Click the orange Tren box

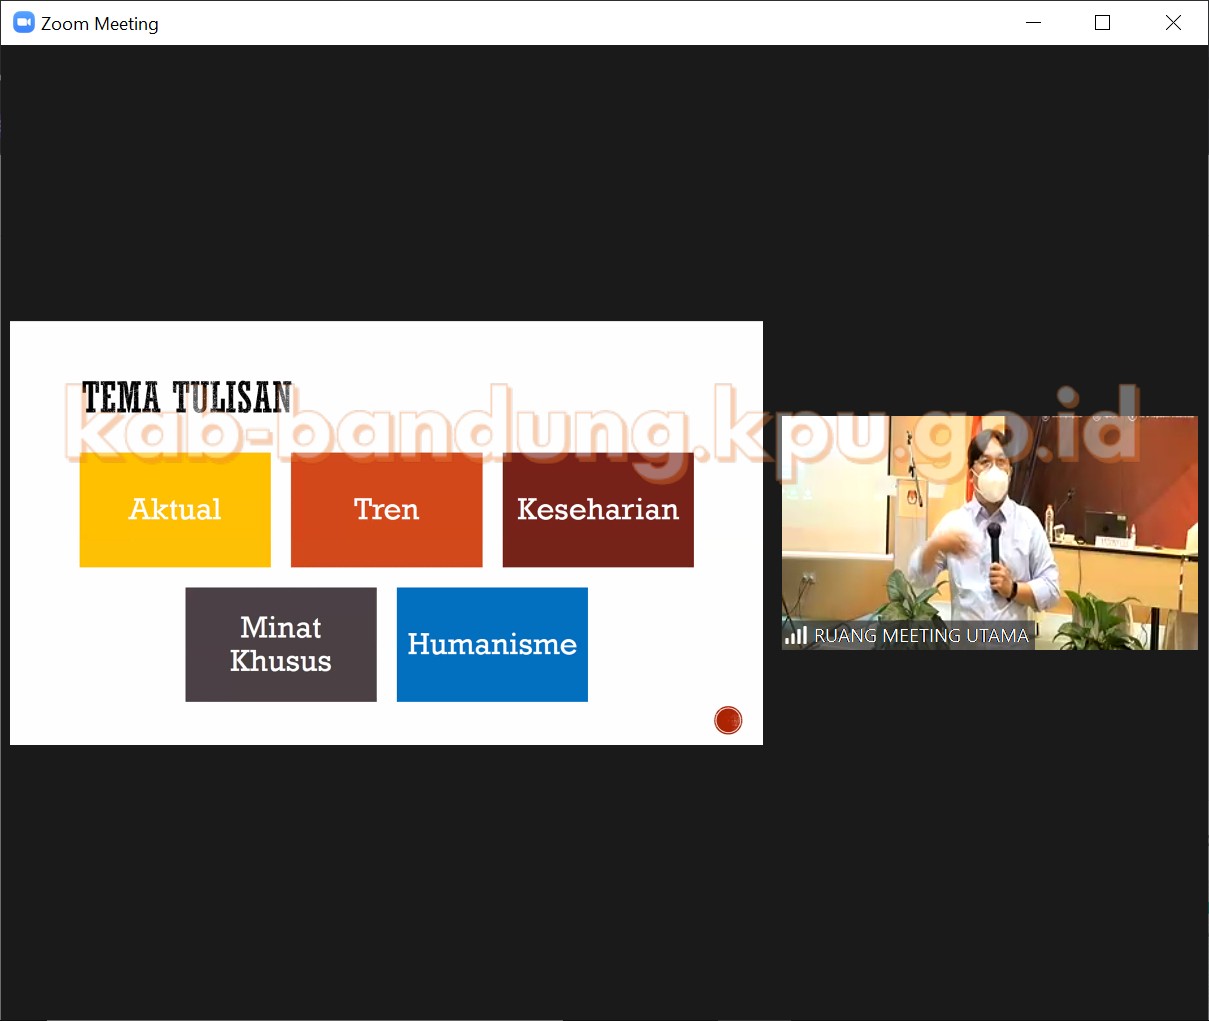coord(386,510)
